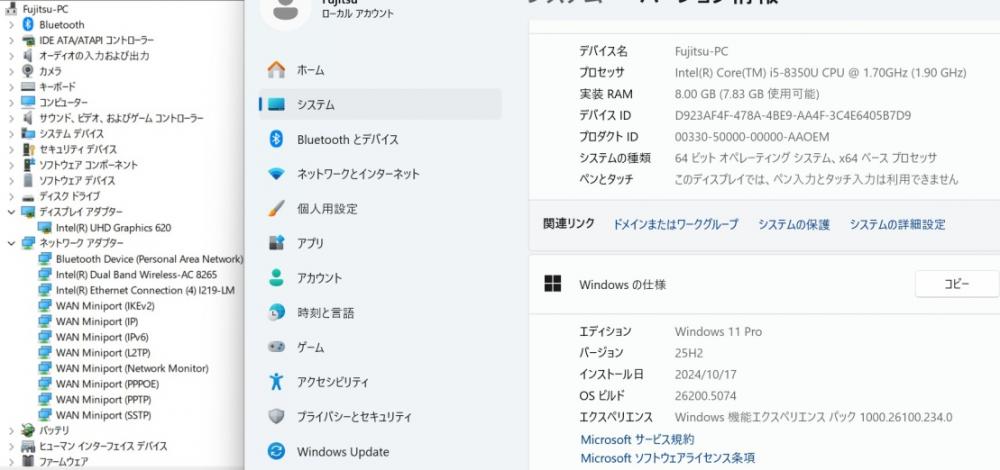The width and height of the screenshot is (1000, 470).
Task: Open システムの詳細設定 link
Action: (897, 224)
